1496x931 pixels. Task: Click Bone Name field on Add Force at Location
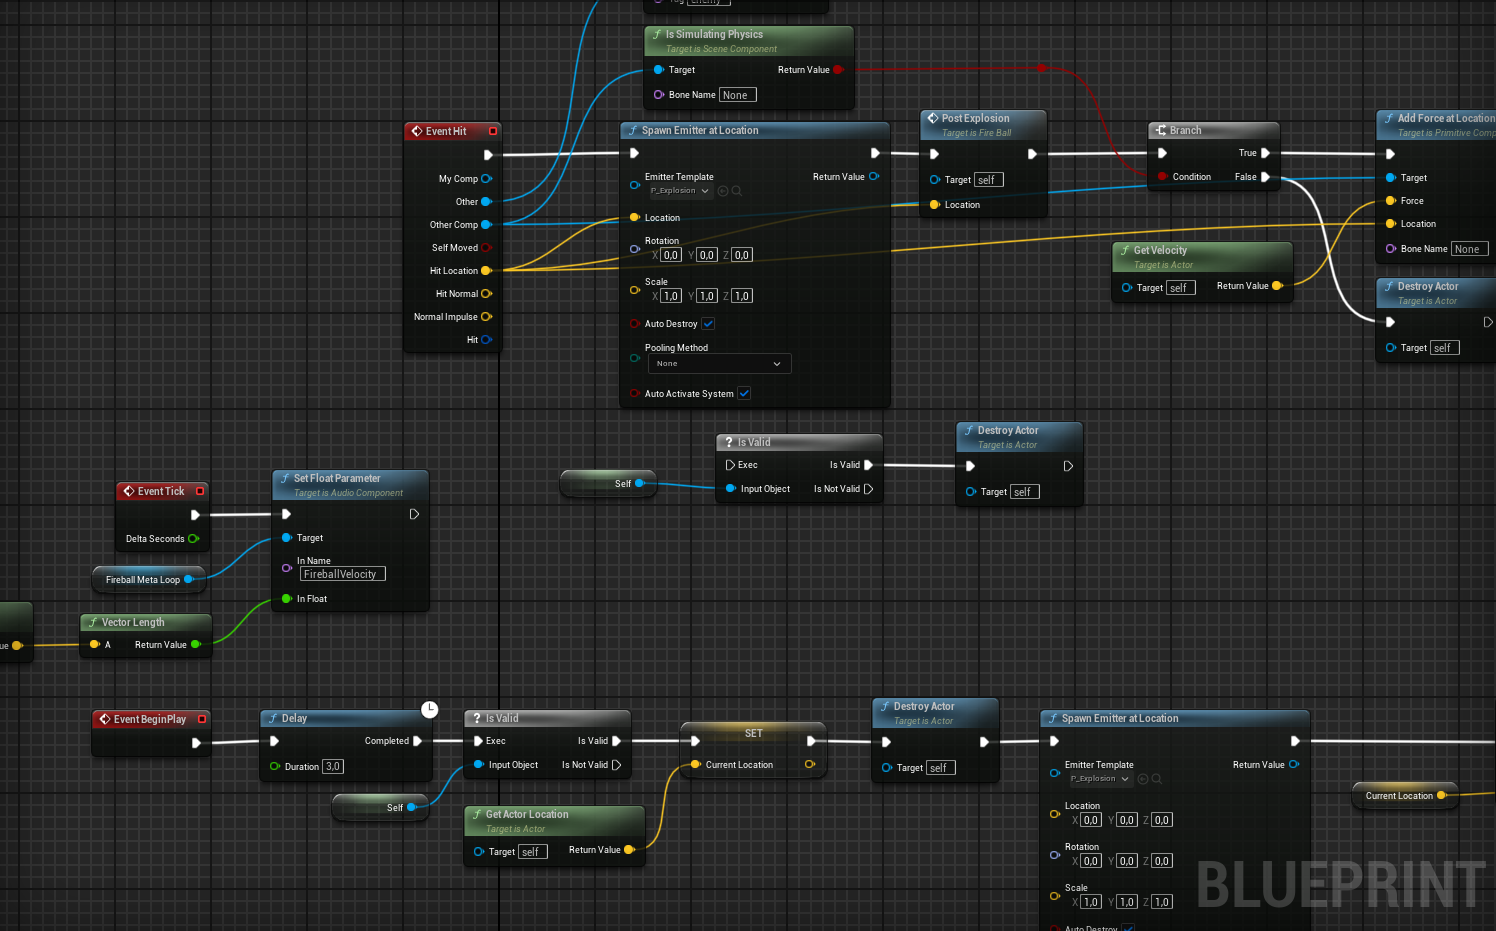(x=1469, y=249)
